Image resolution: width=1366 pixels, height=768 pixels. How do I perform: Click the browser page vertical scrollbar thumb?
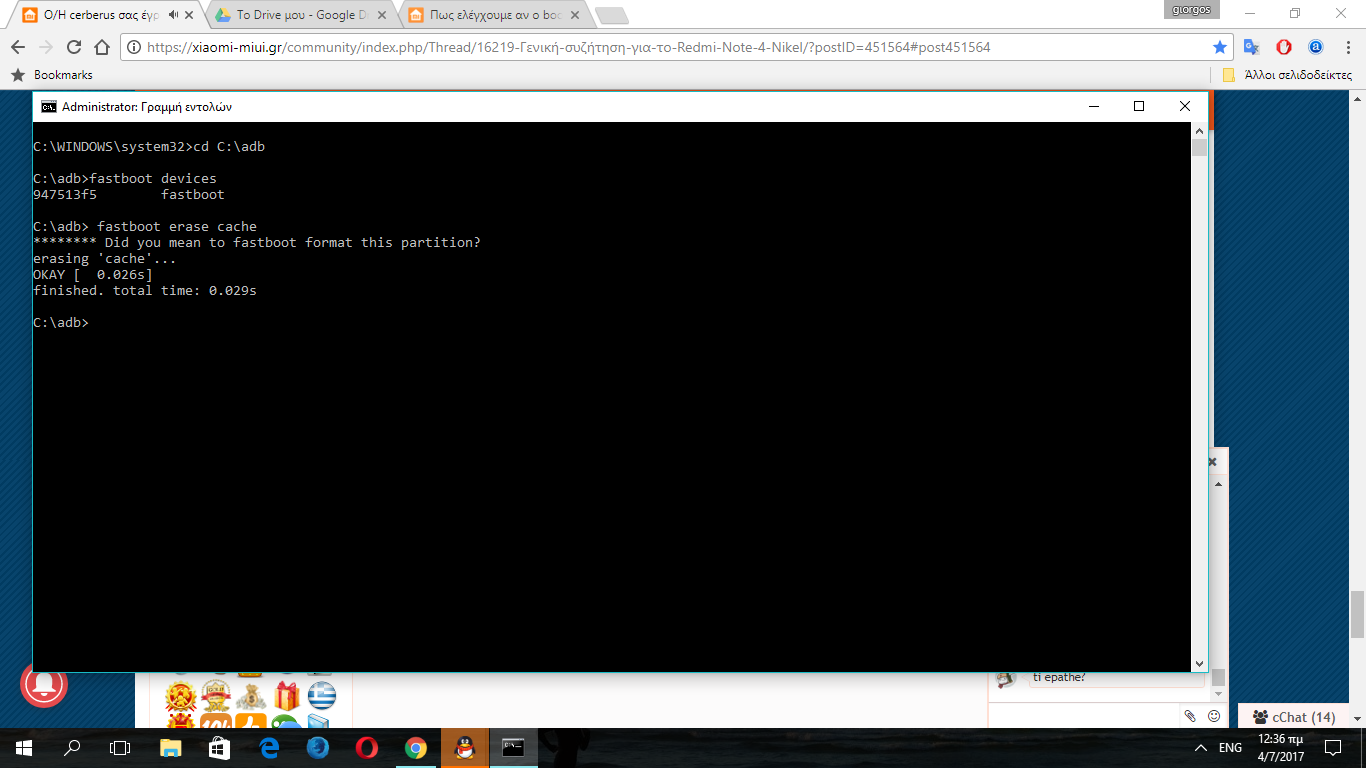point(1357,614)
